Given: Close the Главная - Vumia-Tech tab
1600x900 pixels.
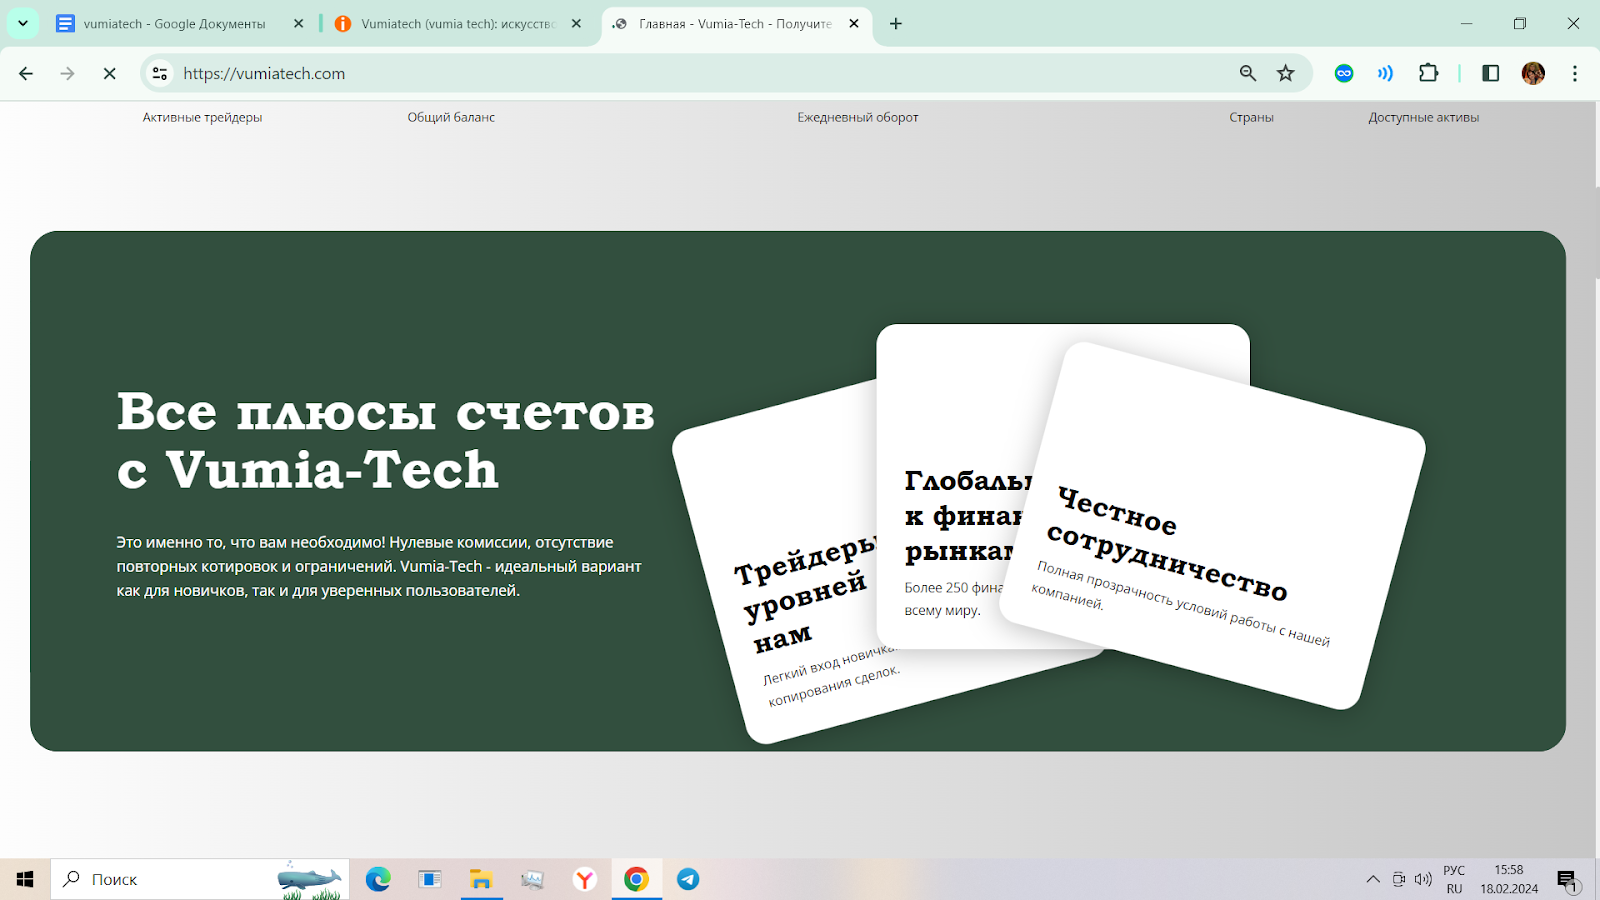Looking at the screenshot, I should click(x=853, y=23).
